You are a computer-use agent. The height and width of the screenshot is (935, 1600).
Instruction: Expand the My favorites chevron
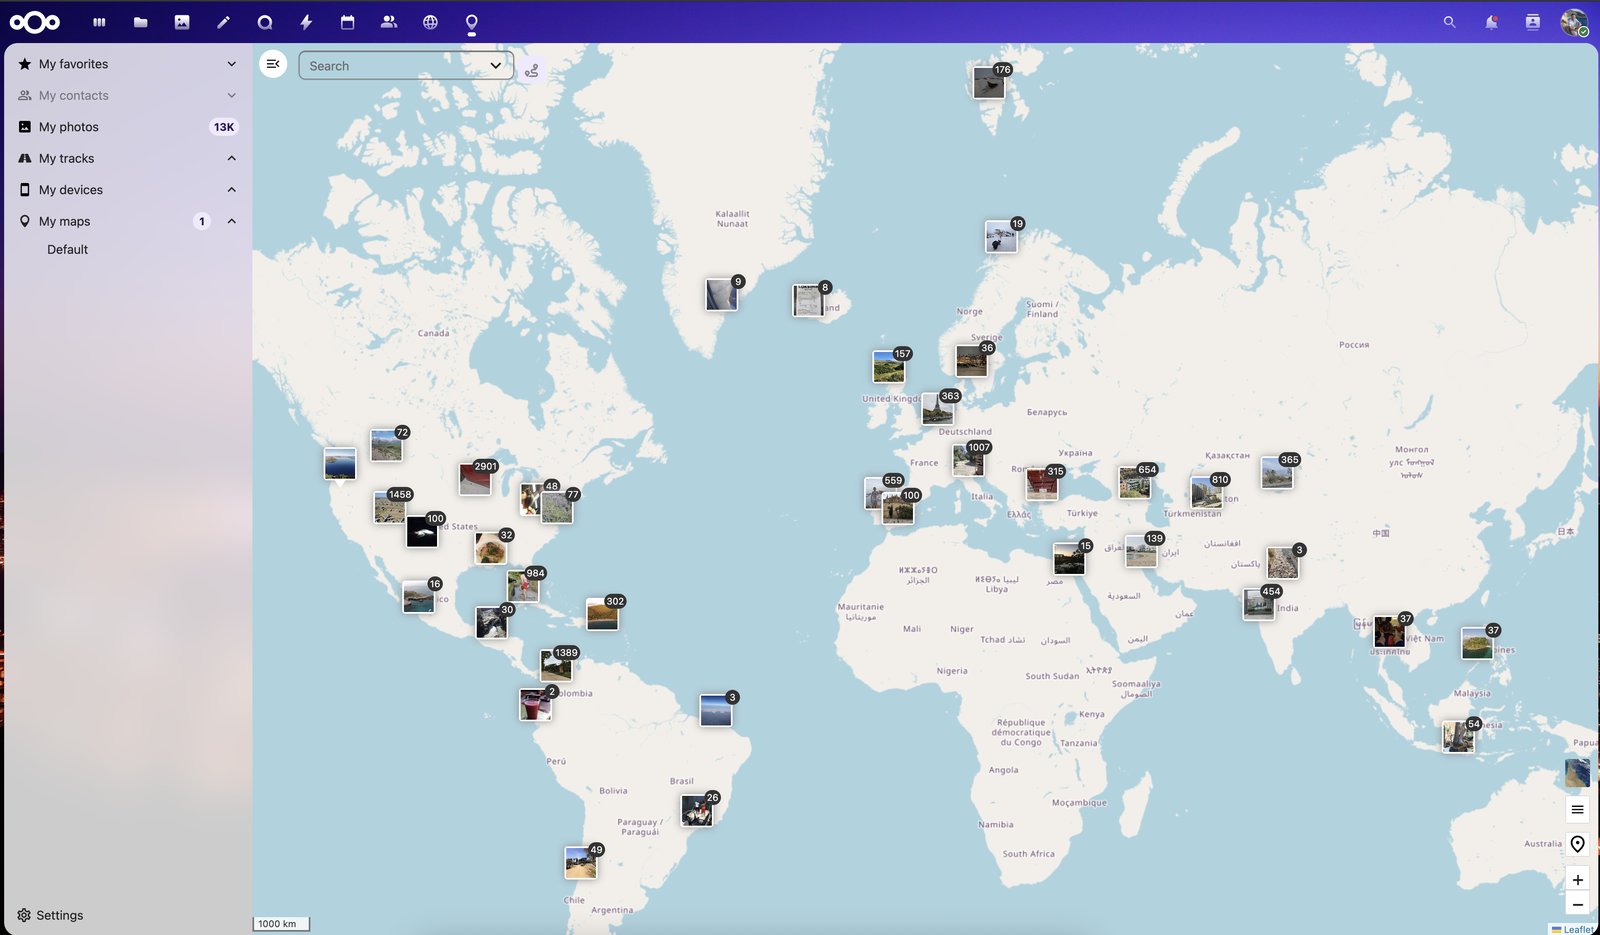pyautogui.click(x=232, y=64)
